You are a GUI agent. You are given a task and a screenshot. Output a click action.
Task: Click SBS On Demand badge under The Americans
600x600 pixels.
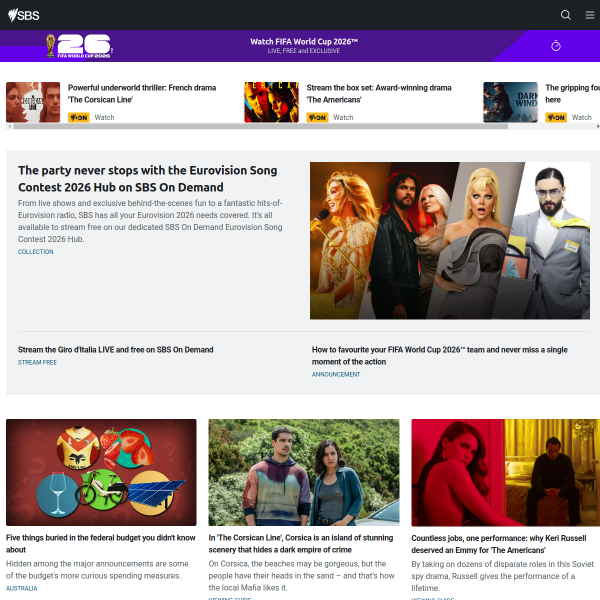[317, 117]
